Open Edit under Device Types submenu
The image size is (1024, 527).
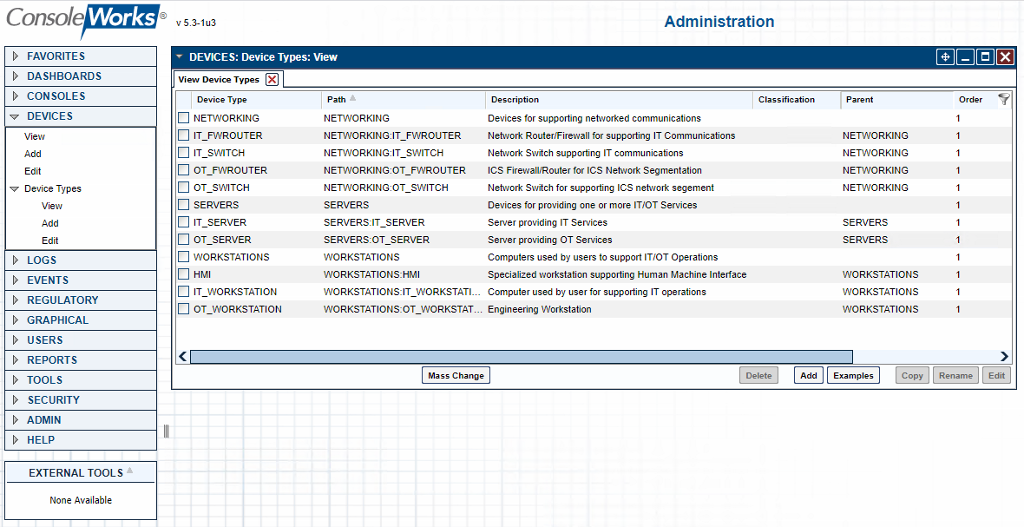click(x=50, y=240)
